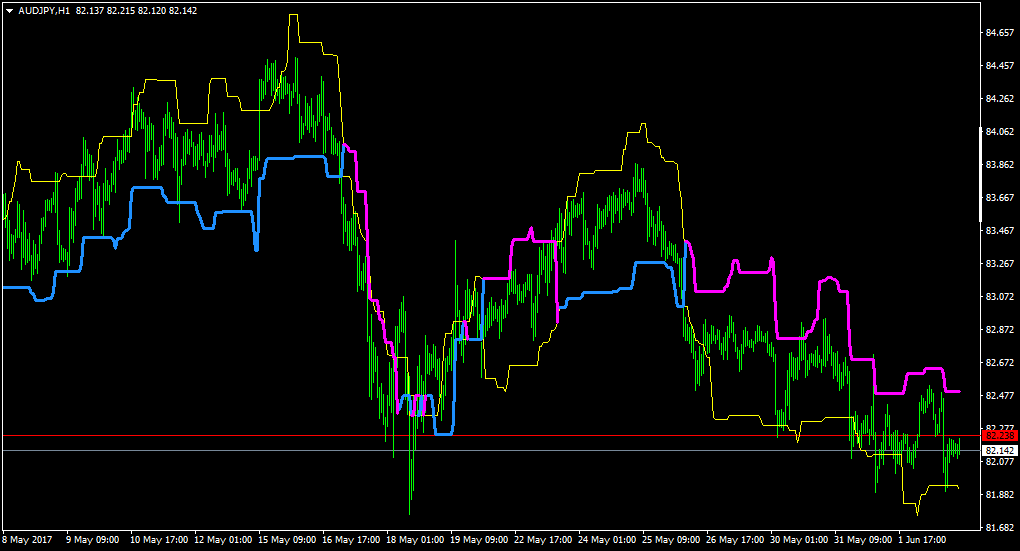
Task: Click the 22 May 17:00 time label
Action: click(x=543, y=540)
